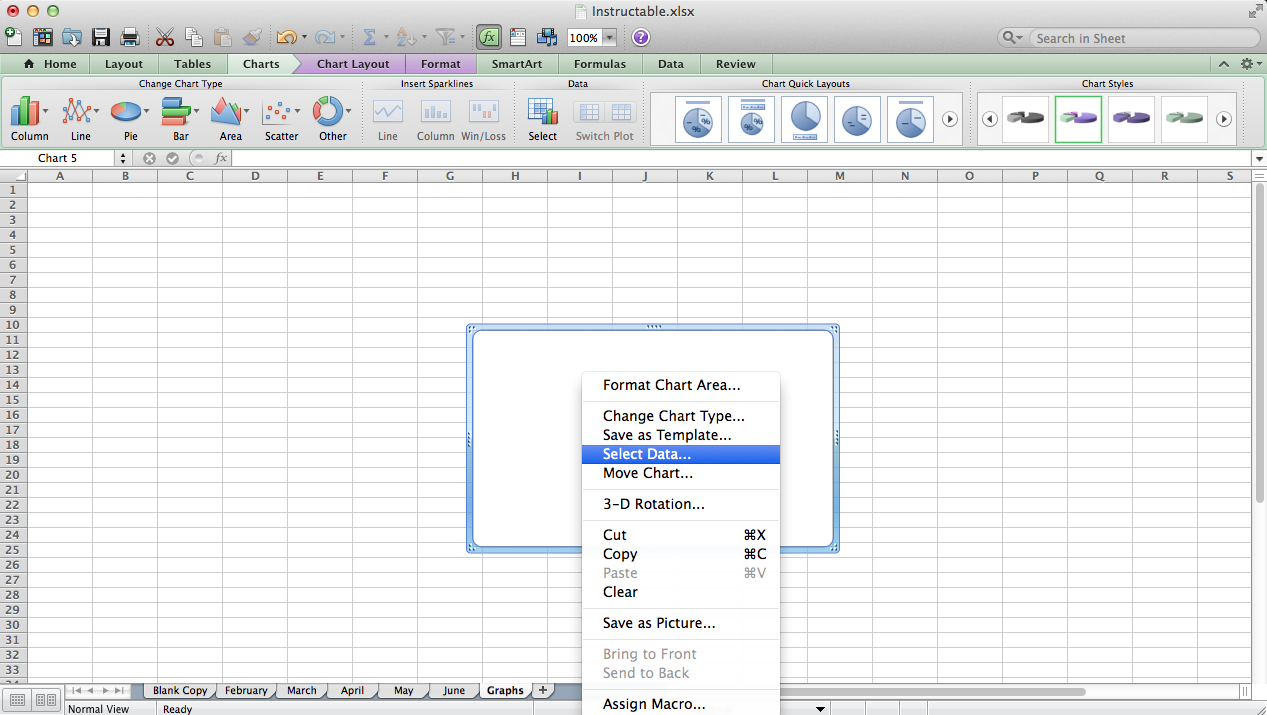Click the purple Help icon

(641, 37)
